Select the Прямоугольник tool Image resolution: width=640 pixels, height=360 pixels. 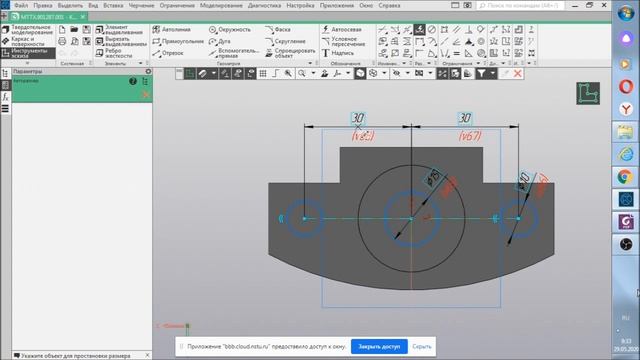[x=178, y=41]
